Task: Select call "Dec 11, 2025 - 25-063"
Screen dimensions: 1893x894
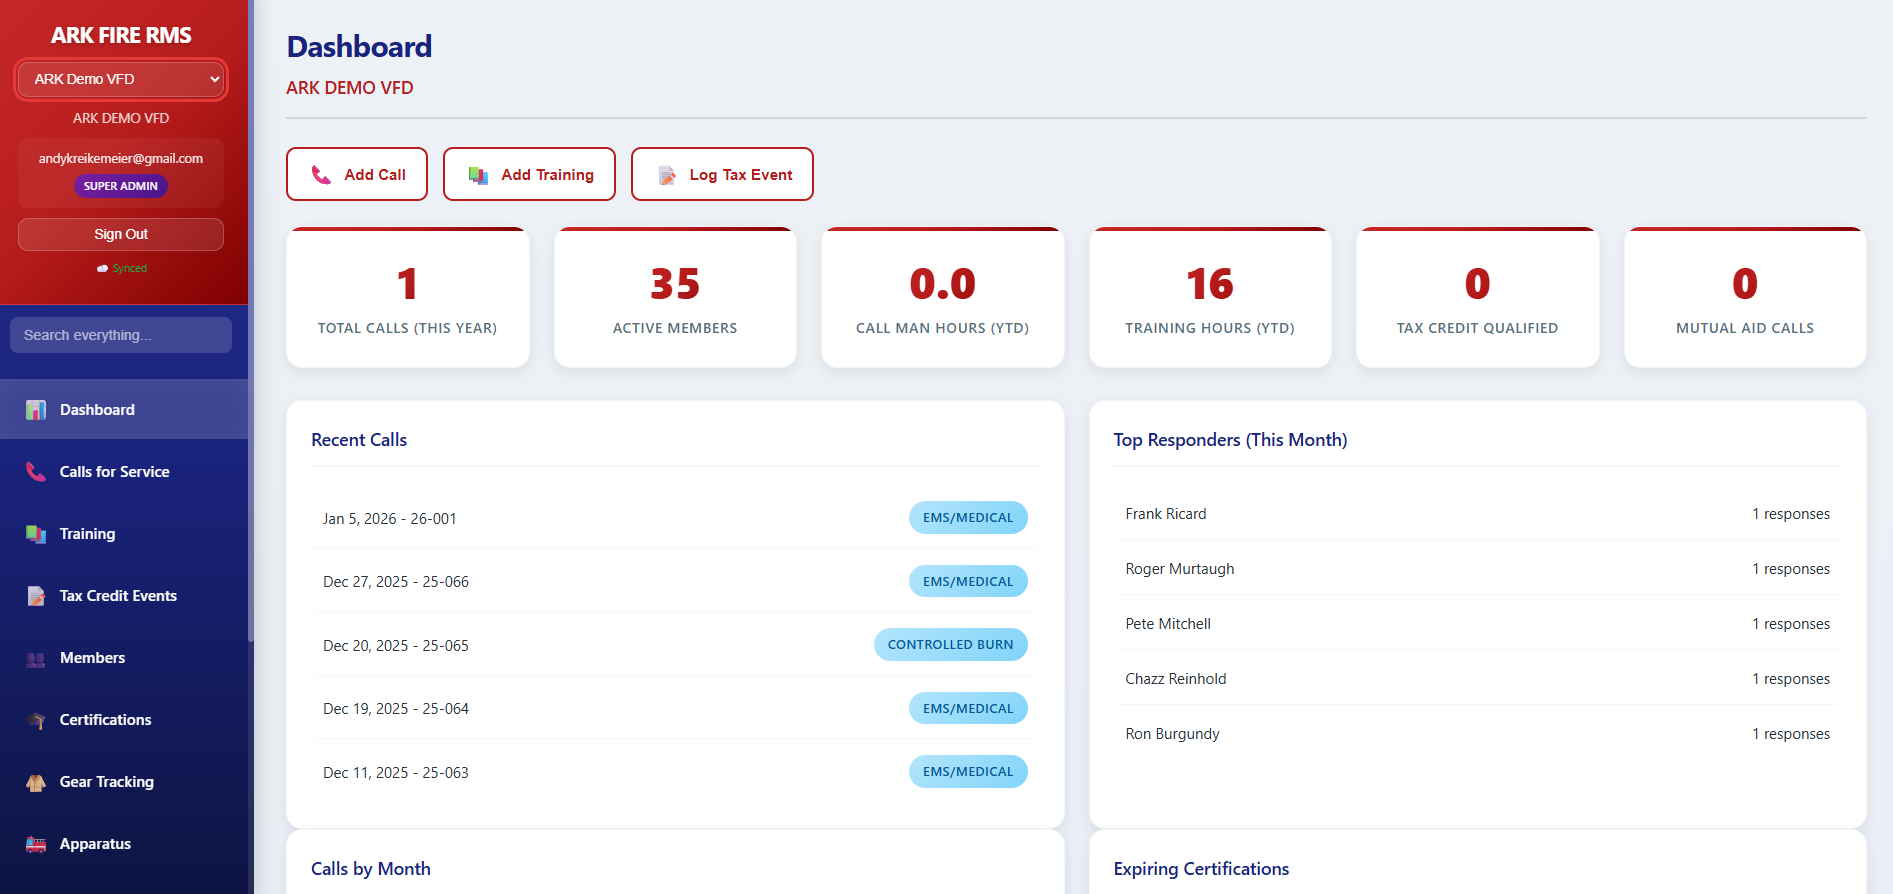Action: coord(675,772)
